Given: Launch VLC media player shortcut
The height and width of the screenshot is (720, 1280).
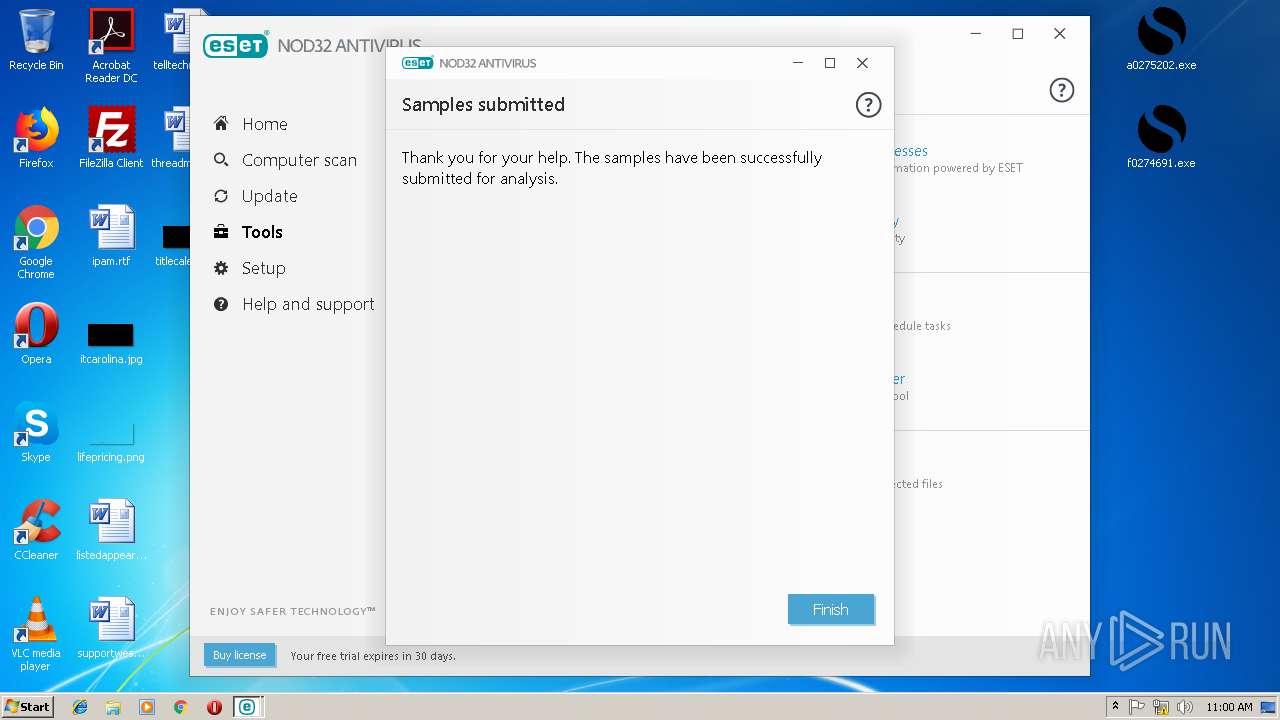Looking at the screenshot, I should [x=36, y=634].
